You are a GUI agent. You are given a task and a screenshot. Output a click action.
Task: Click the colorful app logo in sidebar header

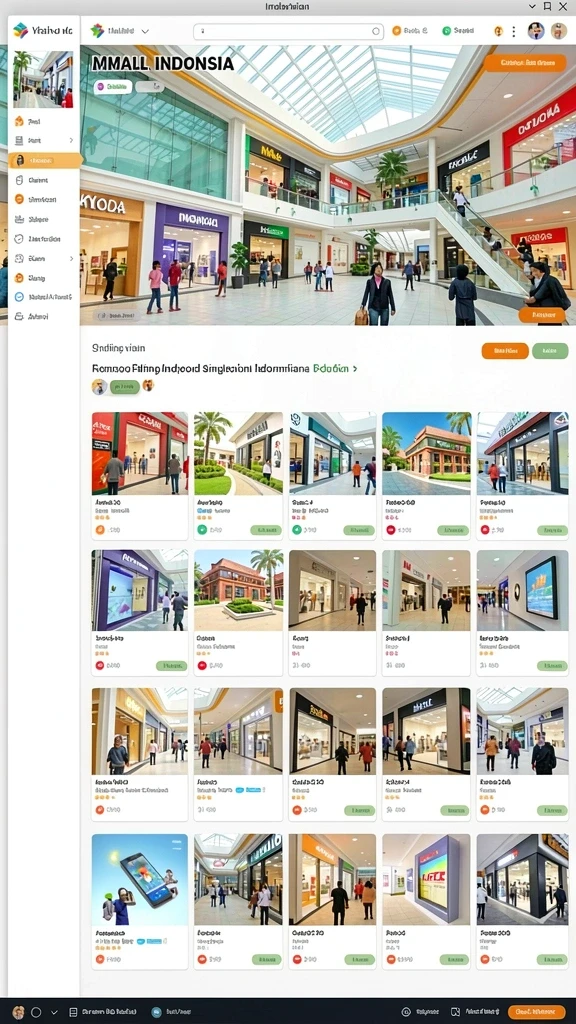20,30
